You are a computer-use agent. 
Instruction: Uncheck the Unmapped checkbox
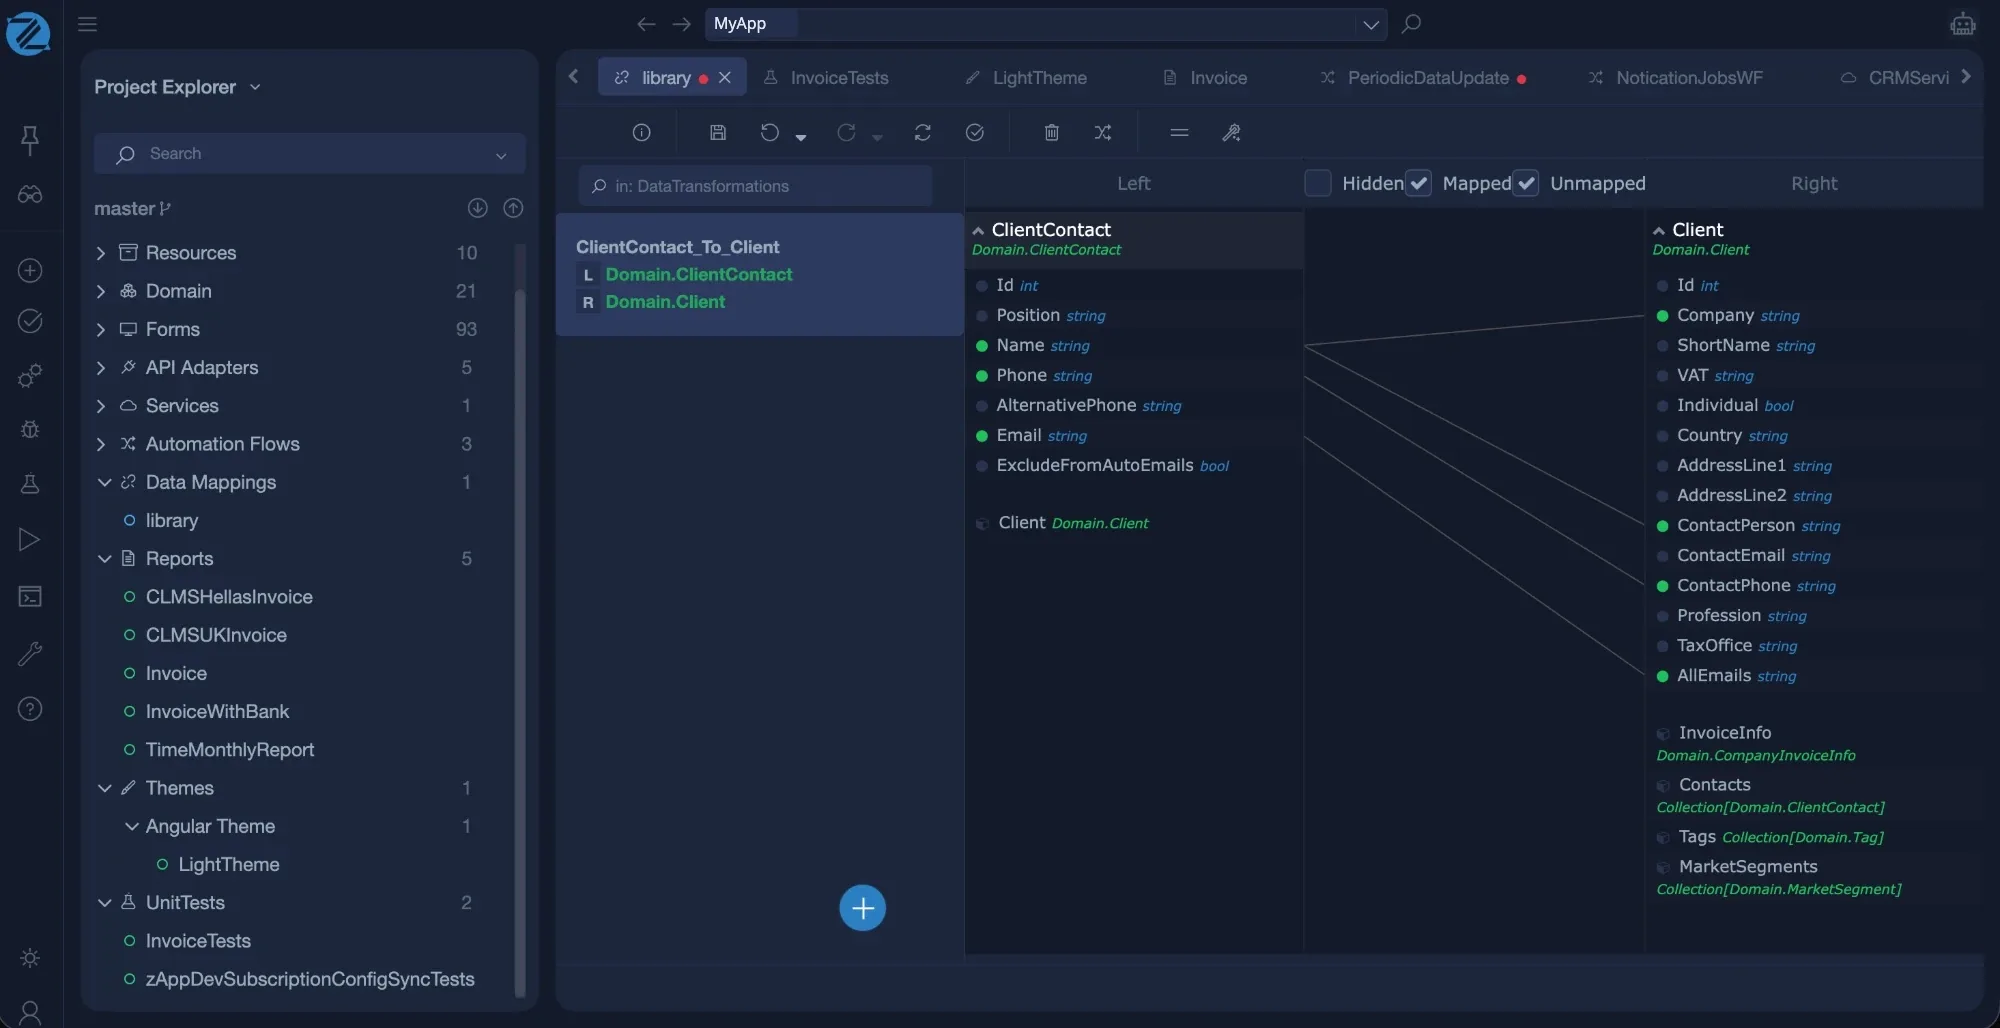(1525, 183)
